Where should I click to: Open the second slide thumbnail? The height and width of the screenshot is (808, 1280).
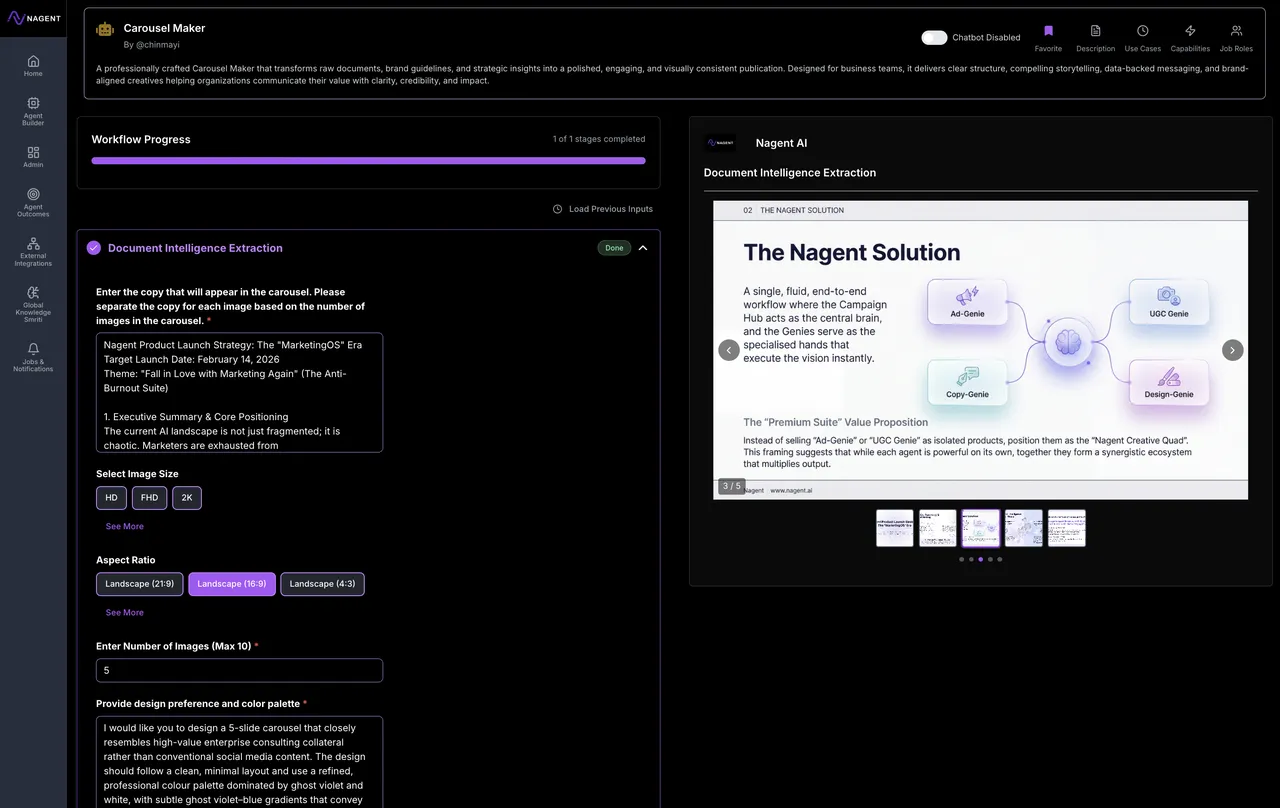coord(938,528)
